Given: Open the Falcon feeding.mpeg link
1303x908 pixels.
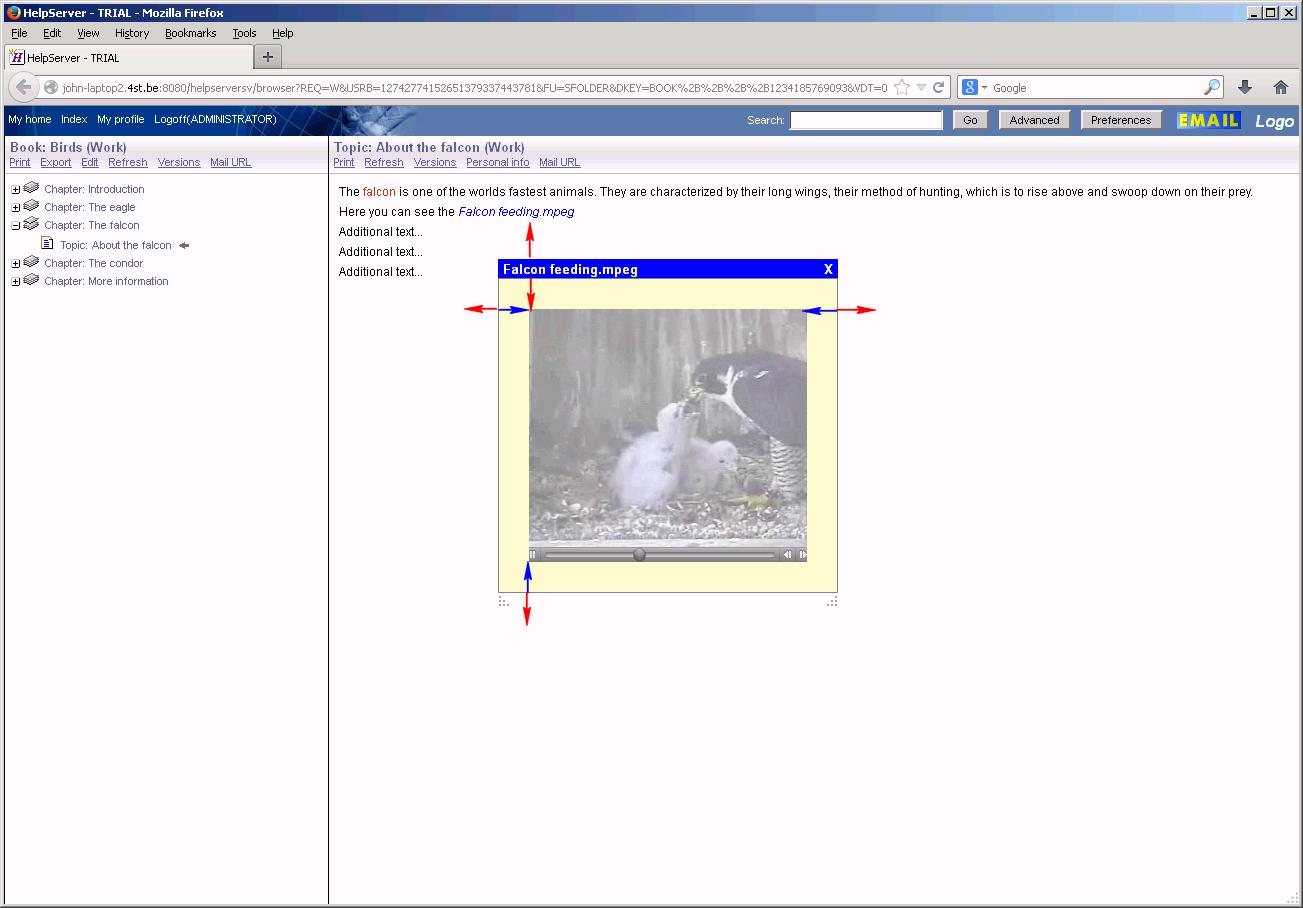Looking at the screenshot, I should pyautogui.click(x=516, y=212).
